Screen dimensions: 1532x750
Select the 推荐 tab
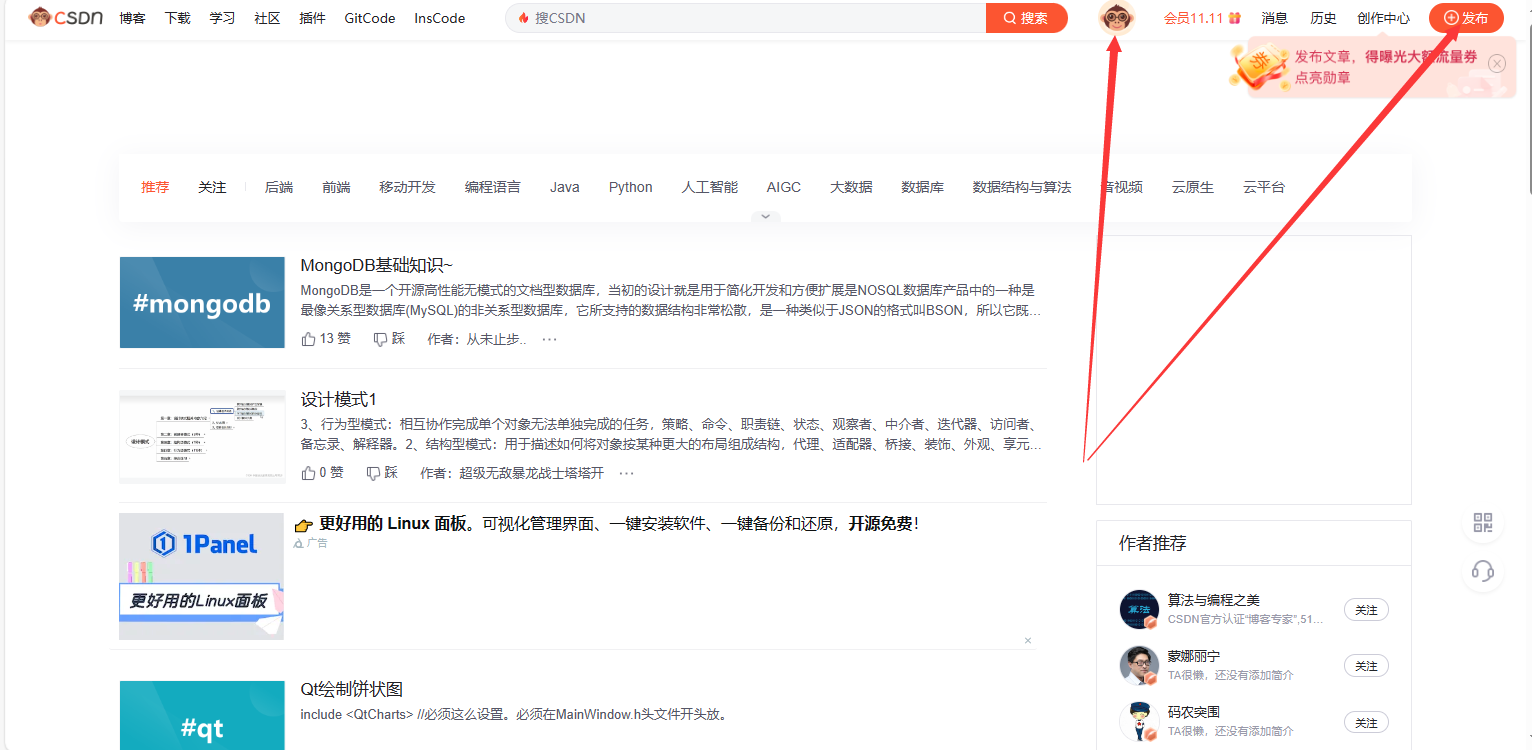pos(155,187)
